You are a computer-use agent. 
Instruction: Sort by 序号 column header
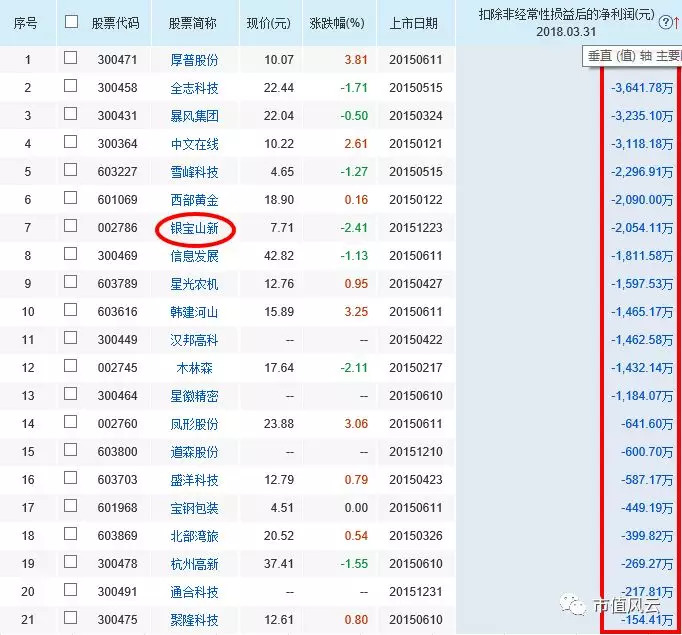26,23
